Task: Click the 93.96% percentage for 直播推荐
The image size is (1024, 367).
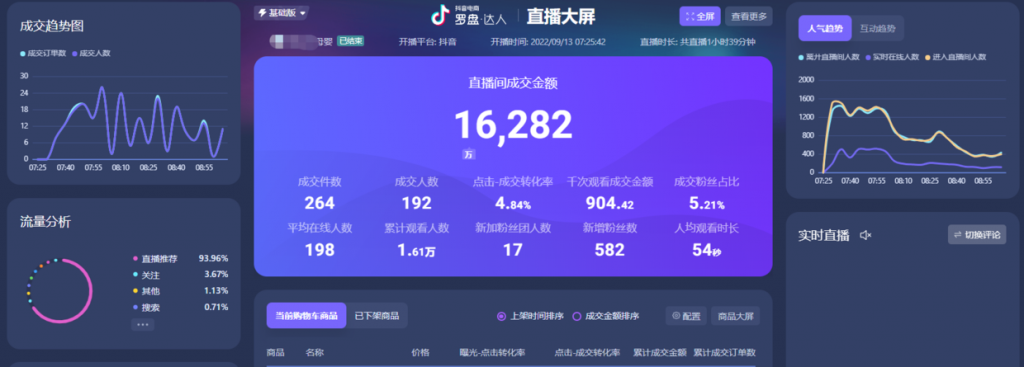Action: (214, 259)
